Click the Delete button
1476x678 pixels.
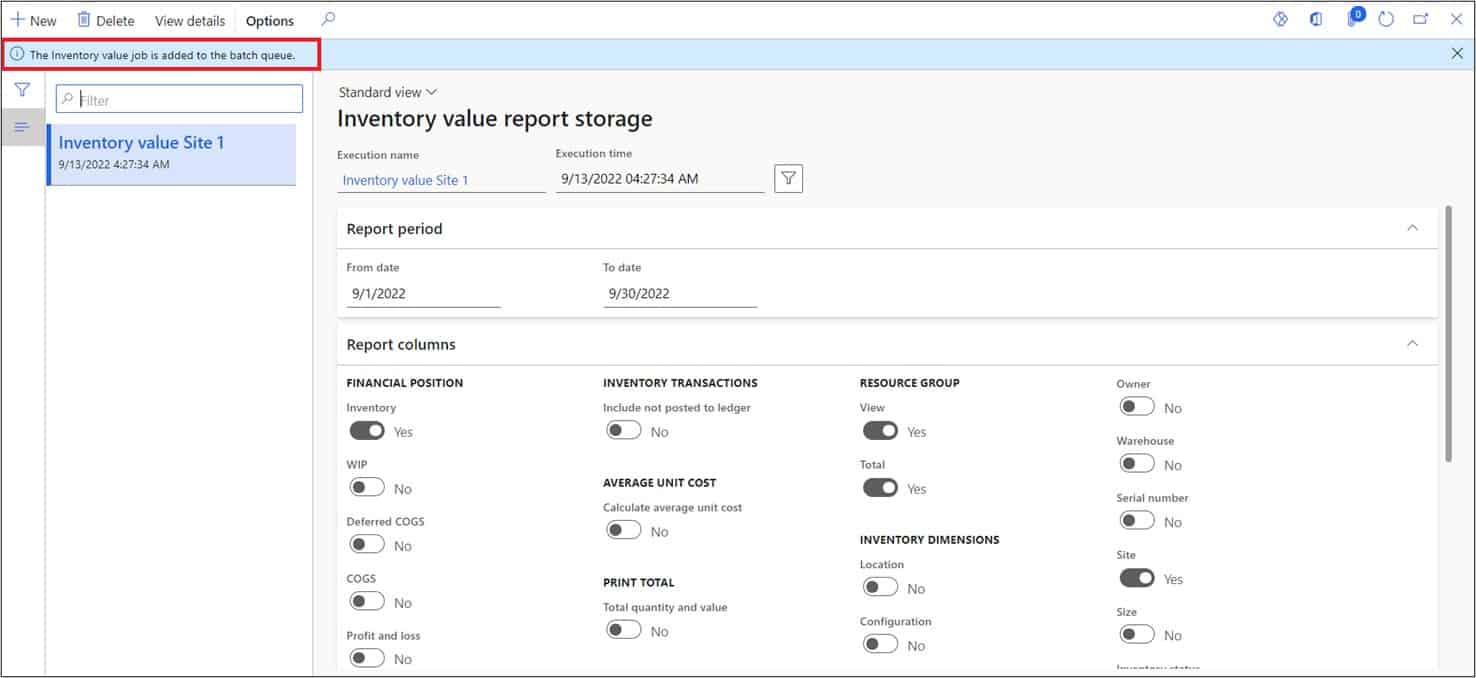tap(105, 20)
